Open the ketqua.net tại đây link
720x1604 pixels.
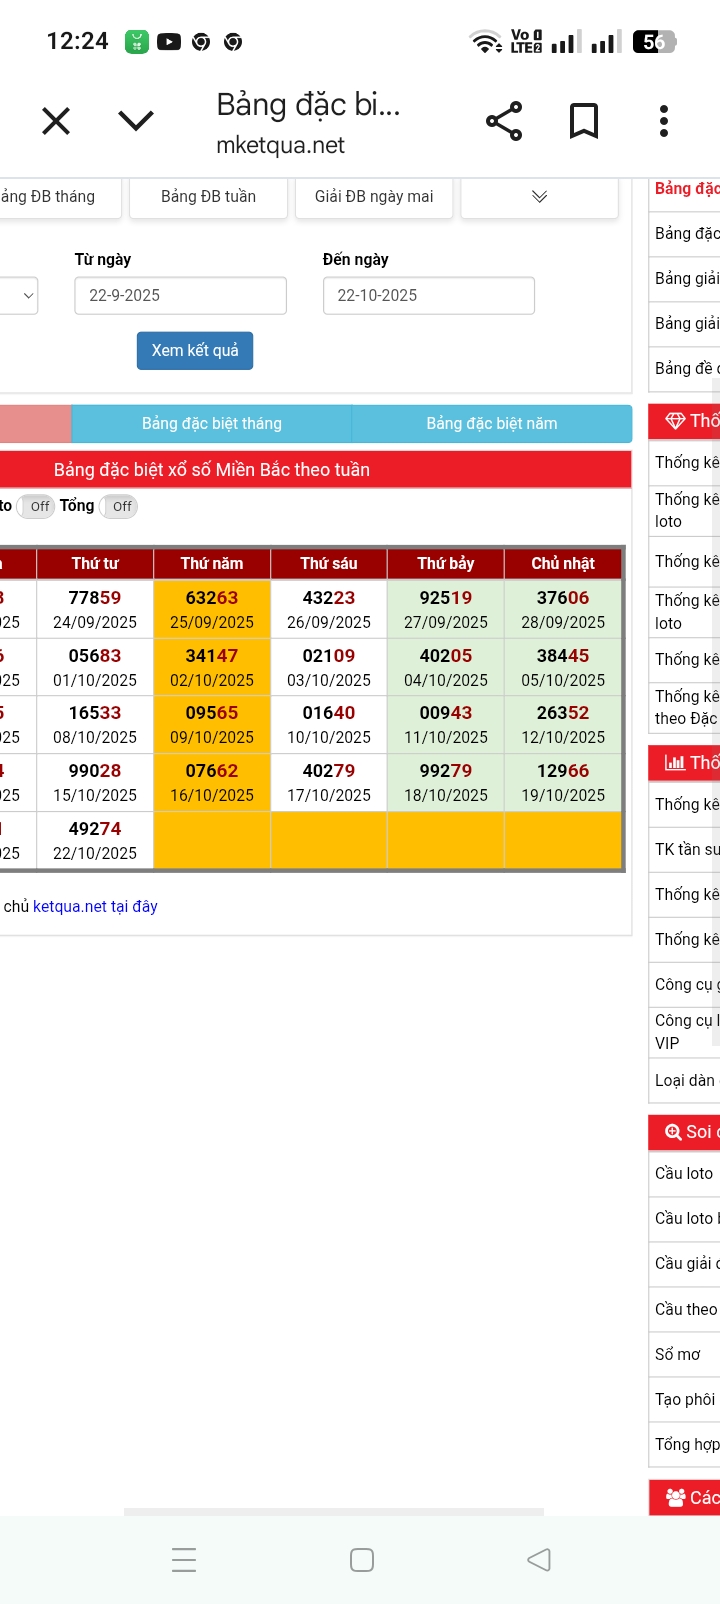[95, 907]
